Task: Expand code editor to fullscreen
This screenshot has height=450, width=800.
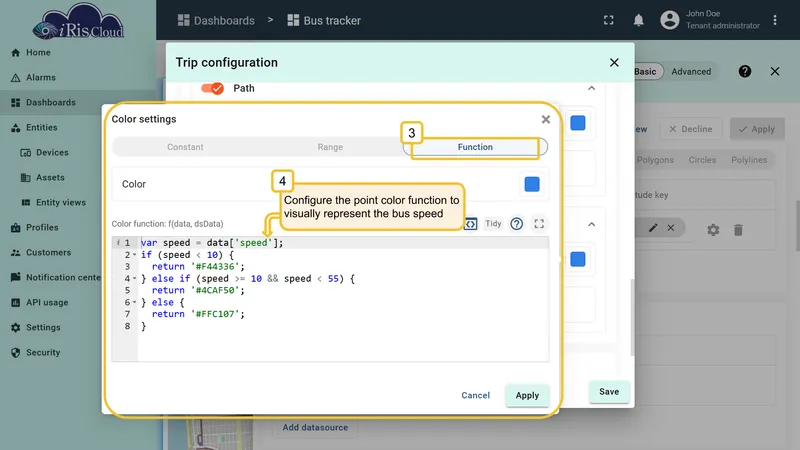Action: (539, 223)
